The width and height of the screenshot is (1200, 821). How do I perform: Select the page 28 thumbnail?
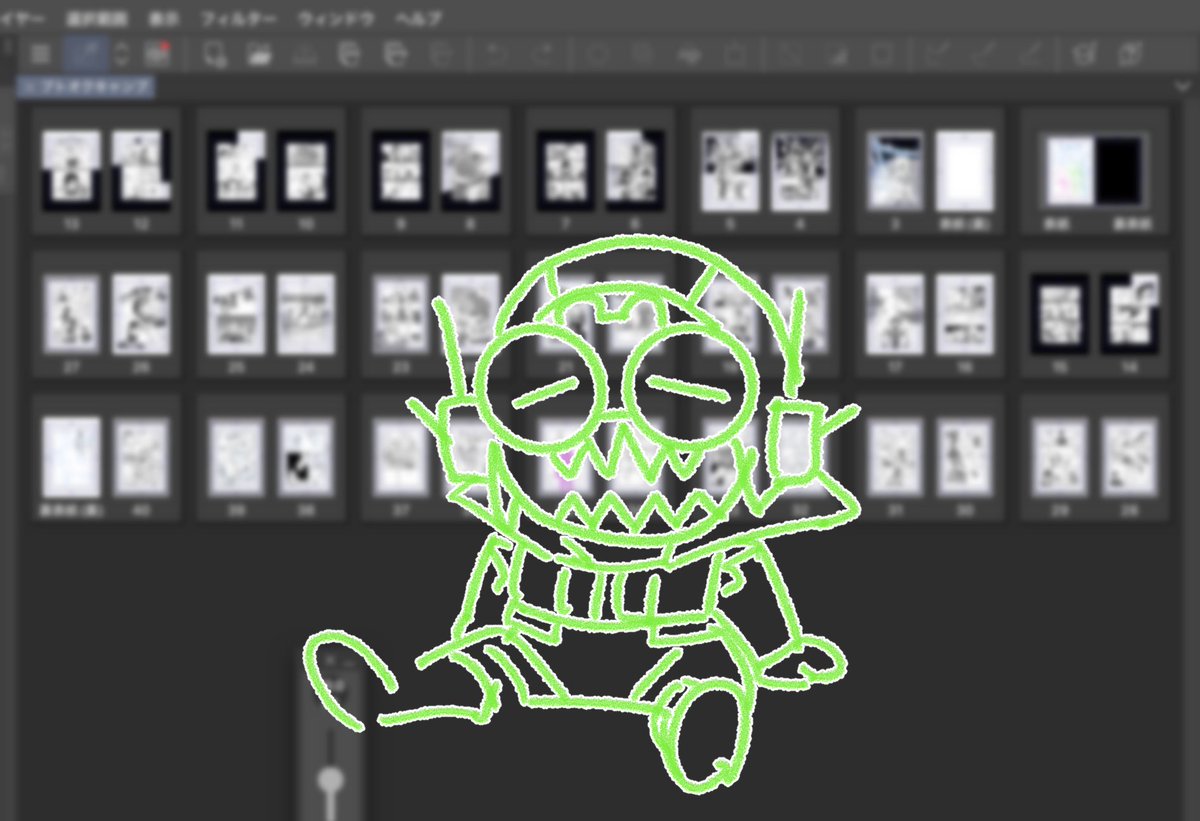[x=1131, y=457]
